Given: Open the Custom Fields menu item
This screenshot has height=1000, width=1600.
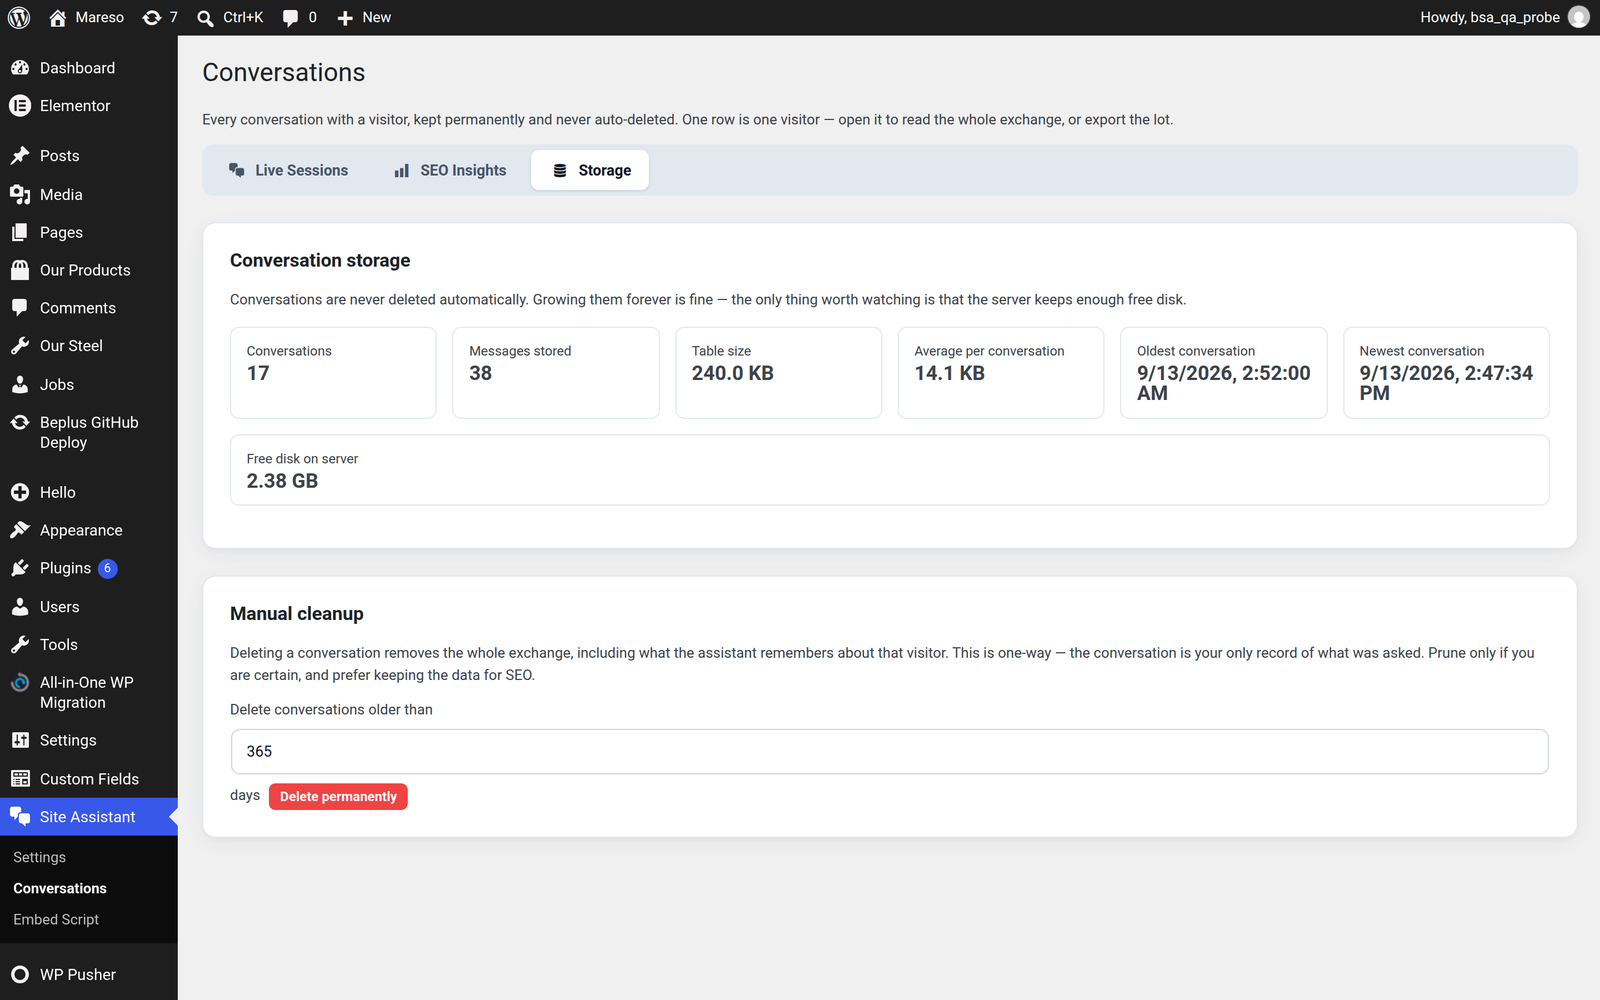Looking at the screenshot, I should click(x=89, y=779).
